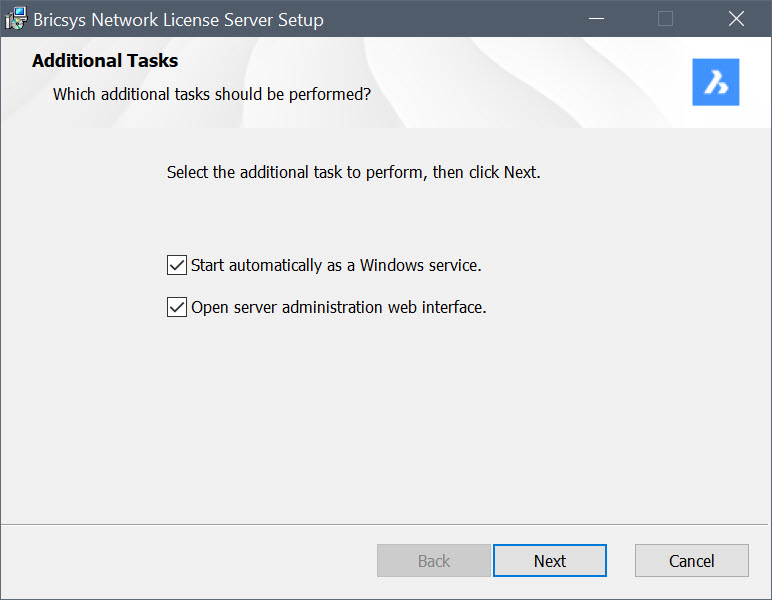Close the Setup window with the X
The height and width of the screenshot is (600, 772).
(x=736, y=19)
